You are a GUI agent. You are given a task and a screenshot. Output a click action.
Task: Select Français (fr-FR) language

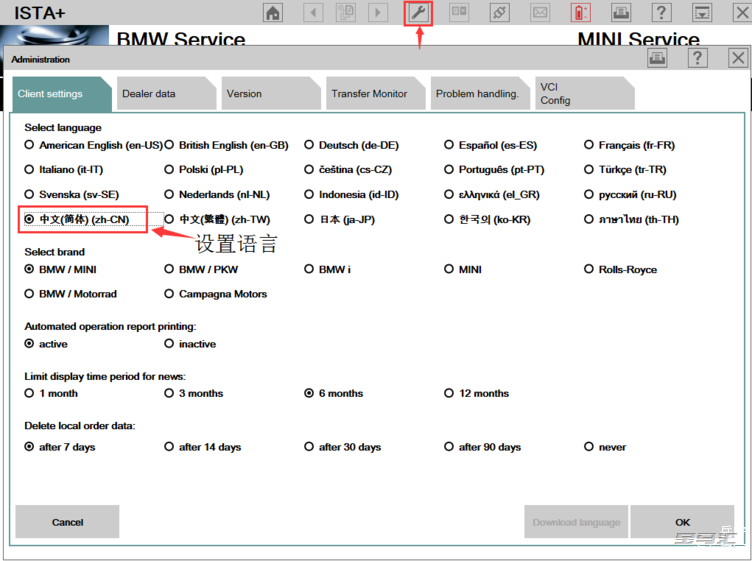[630, 145]
